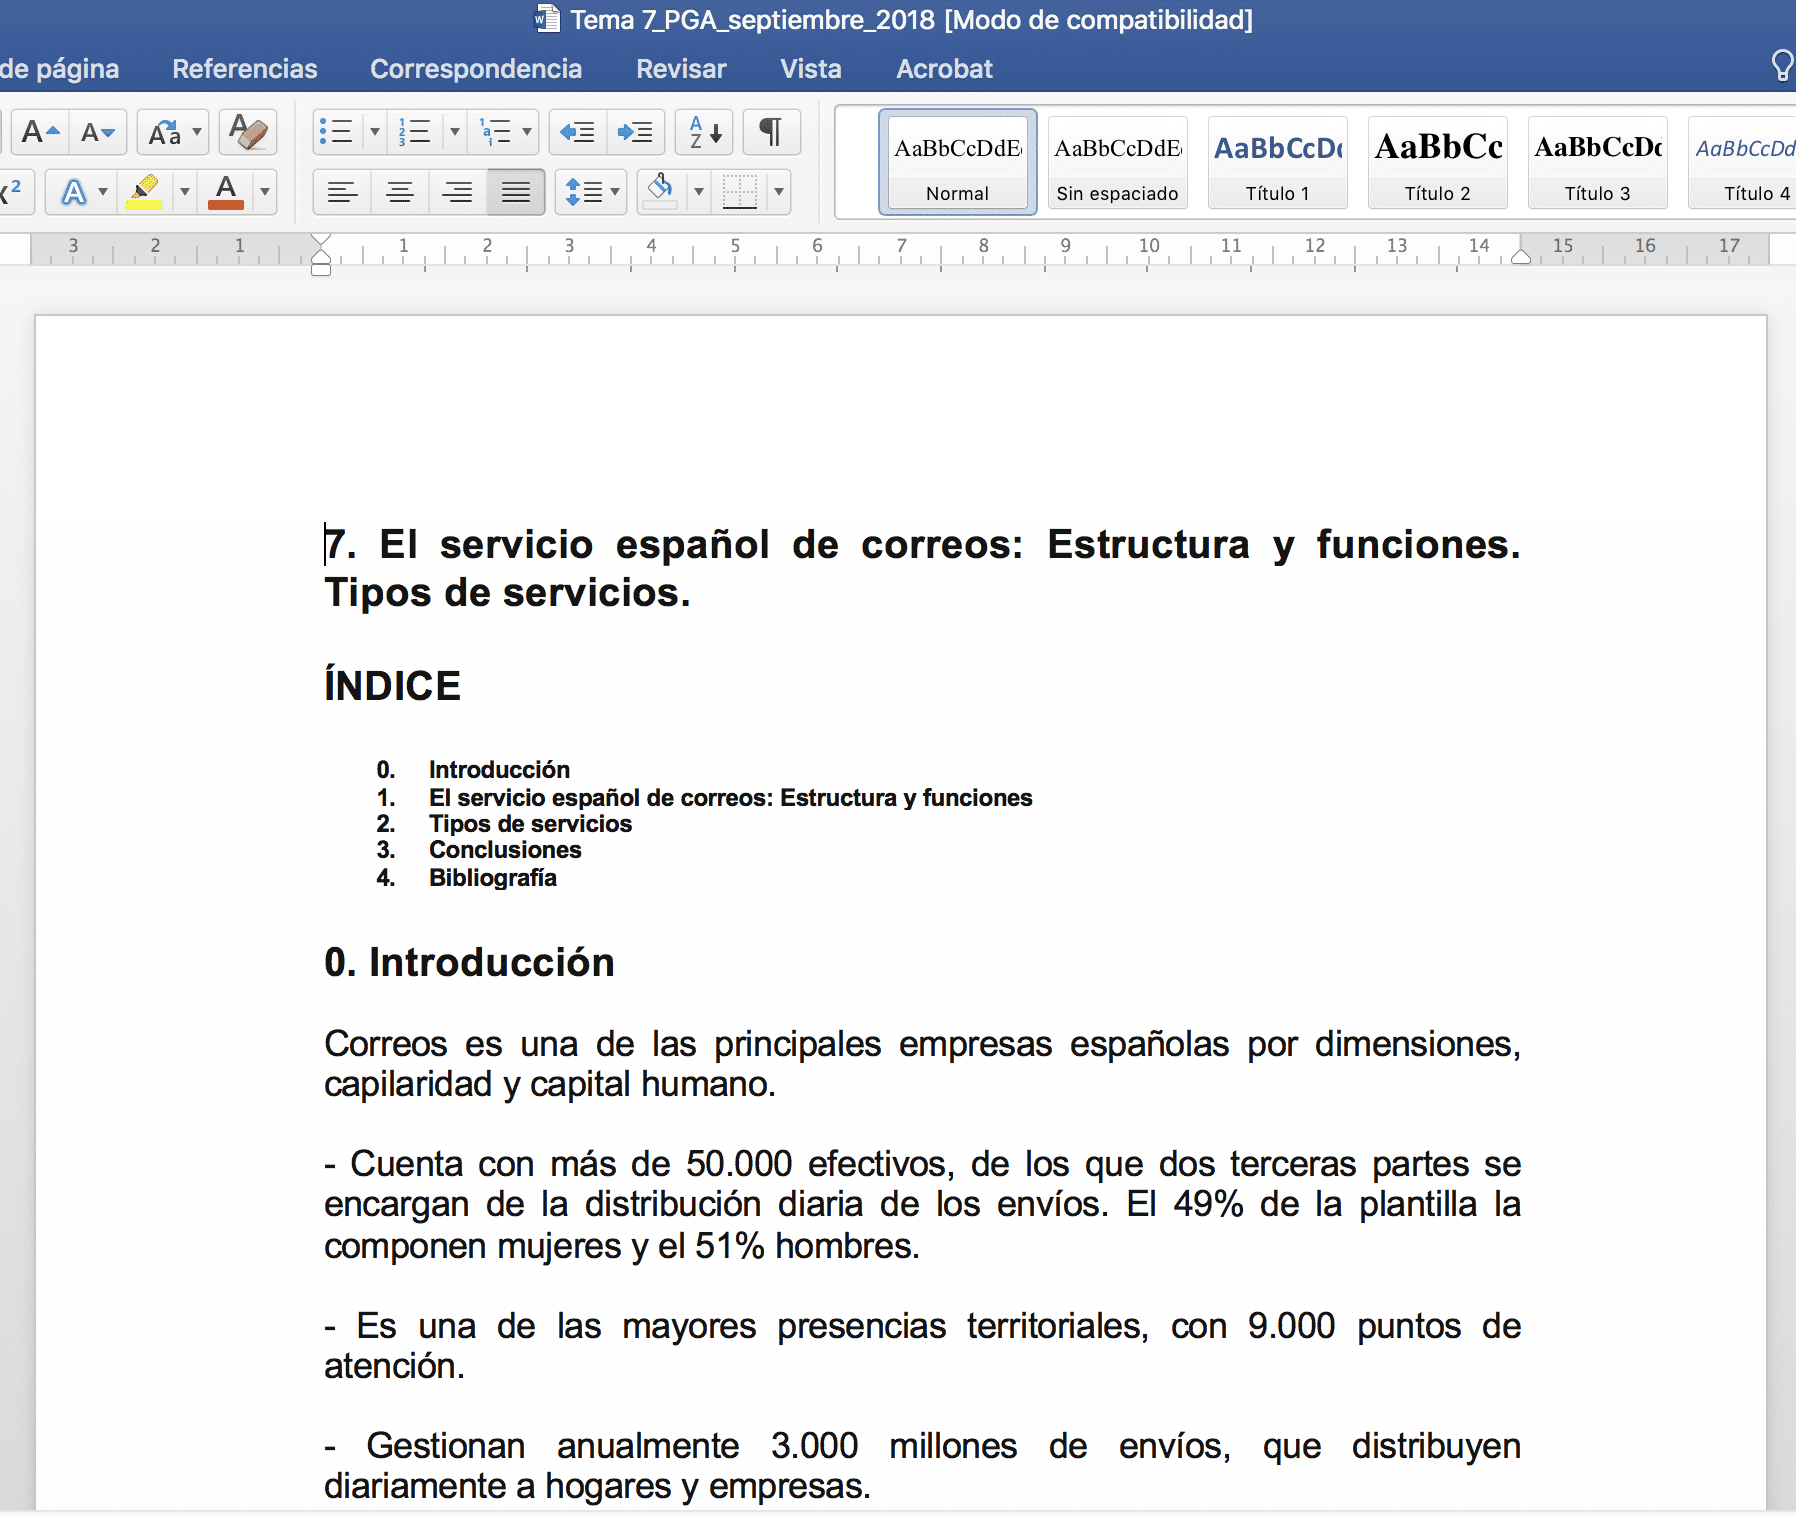Click the paragraph starting '- Cuenta con más de 50.000'
This screenshot has width=1796, height=1516.
[922, 1205]
